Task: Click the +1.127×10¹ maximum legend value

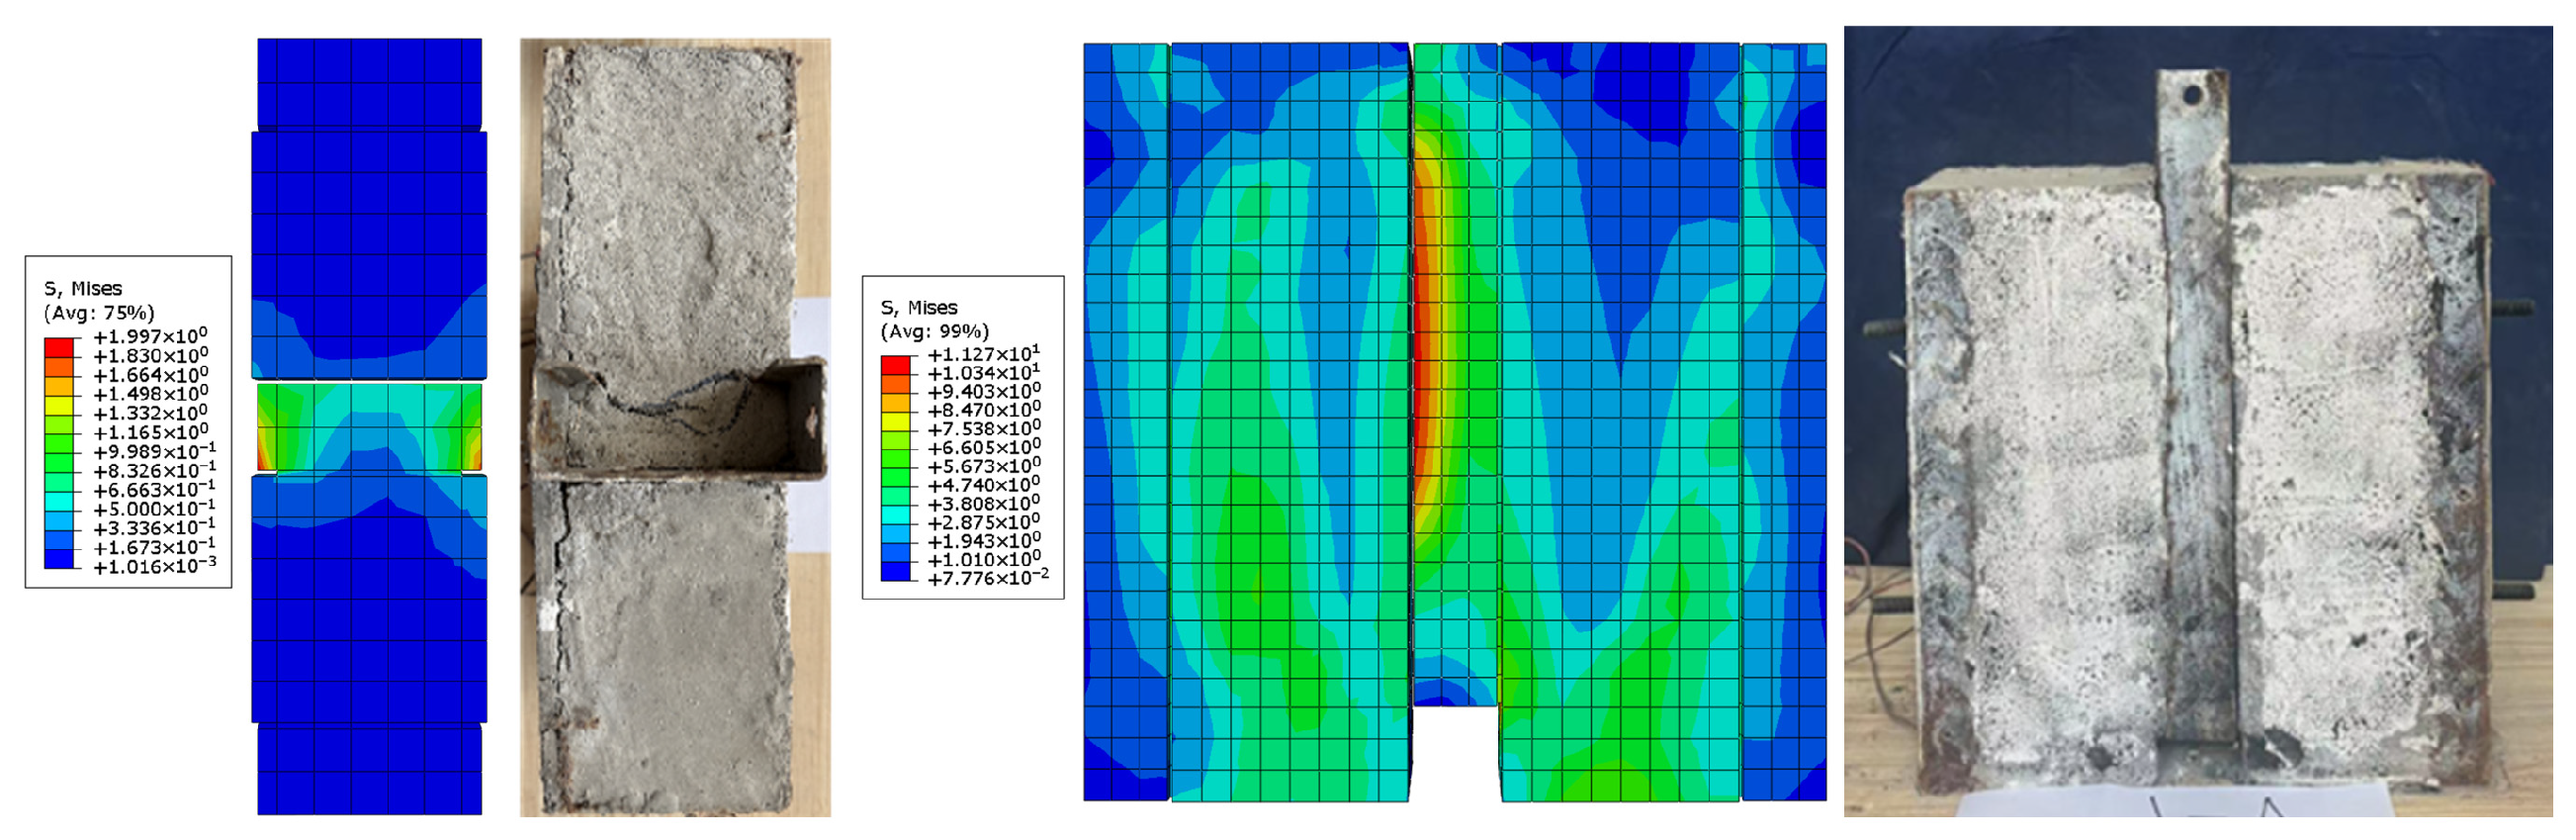Action: 983,355
